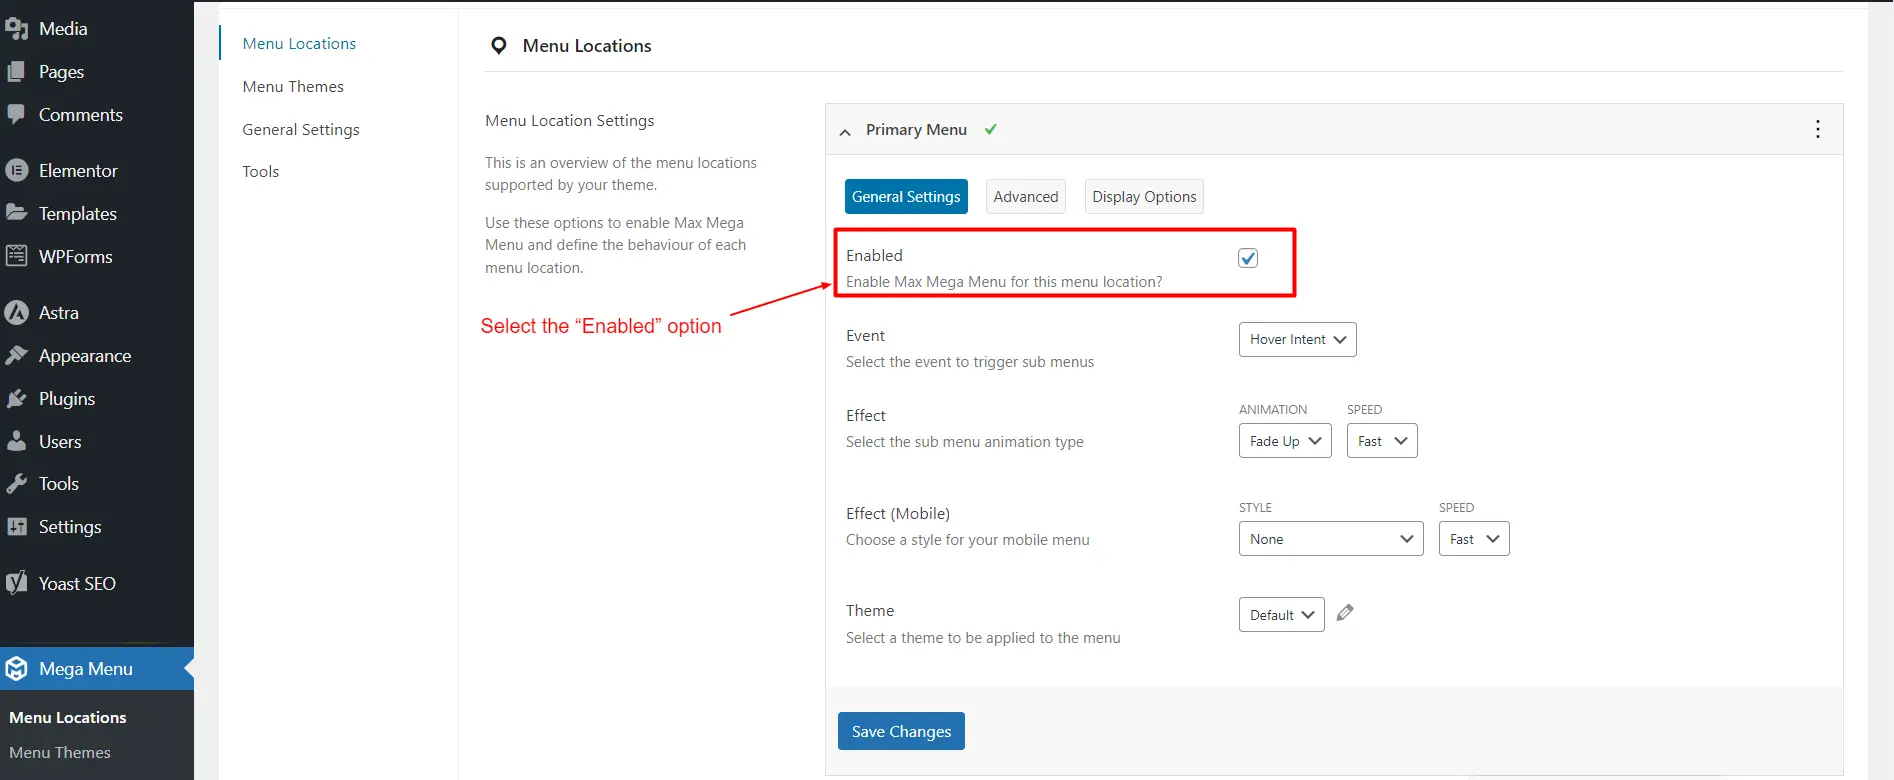Switch to the General Settings tab in panel

[906, 197]
